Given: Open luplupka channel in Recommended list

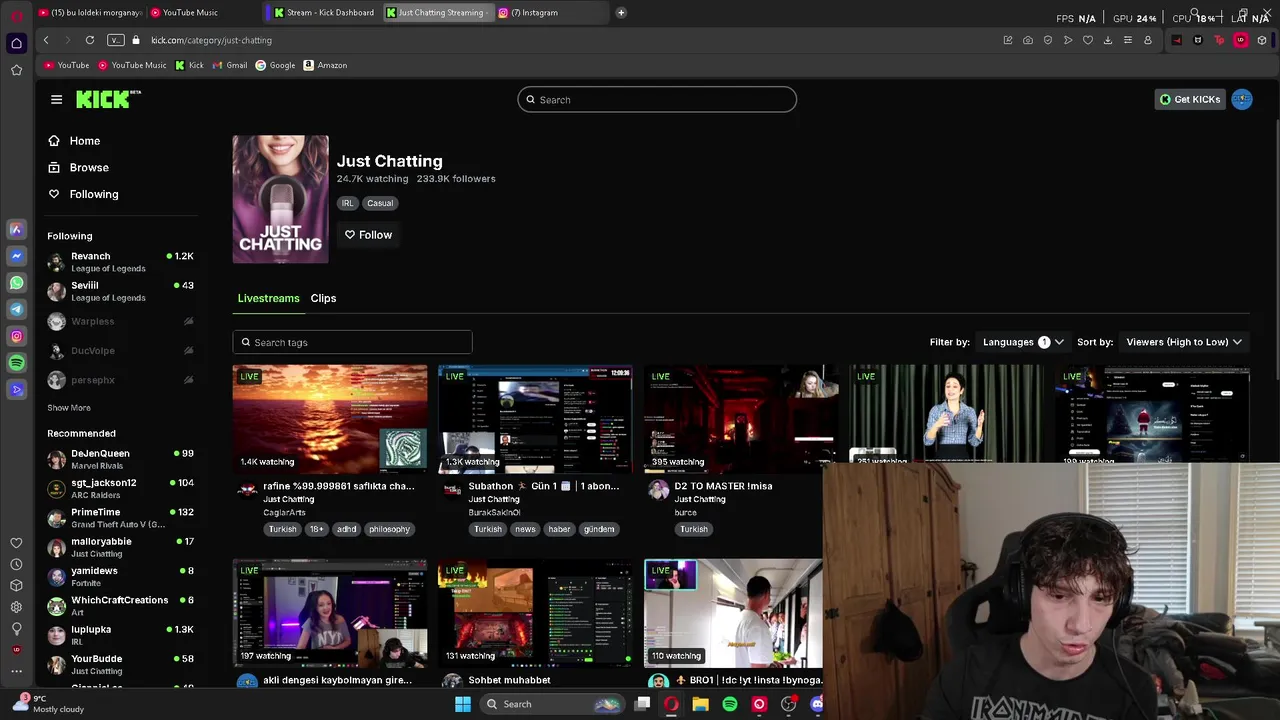Looking at the screenshot, I should 120,635.
